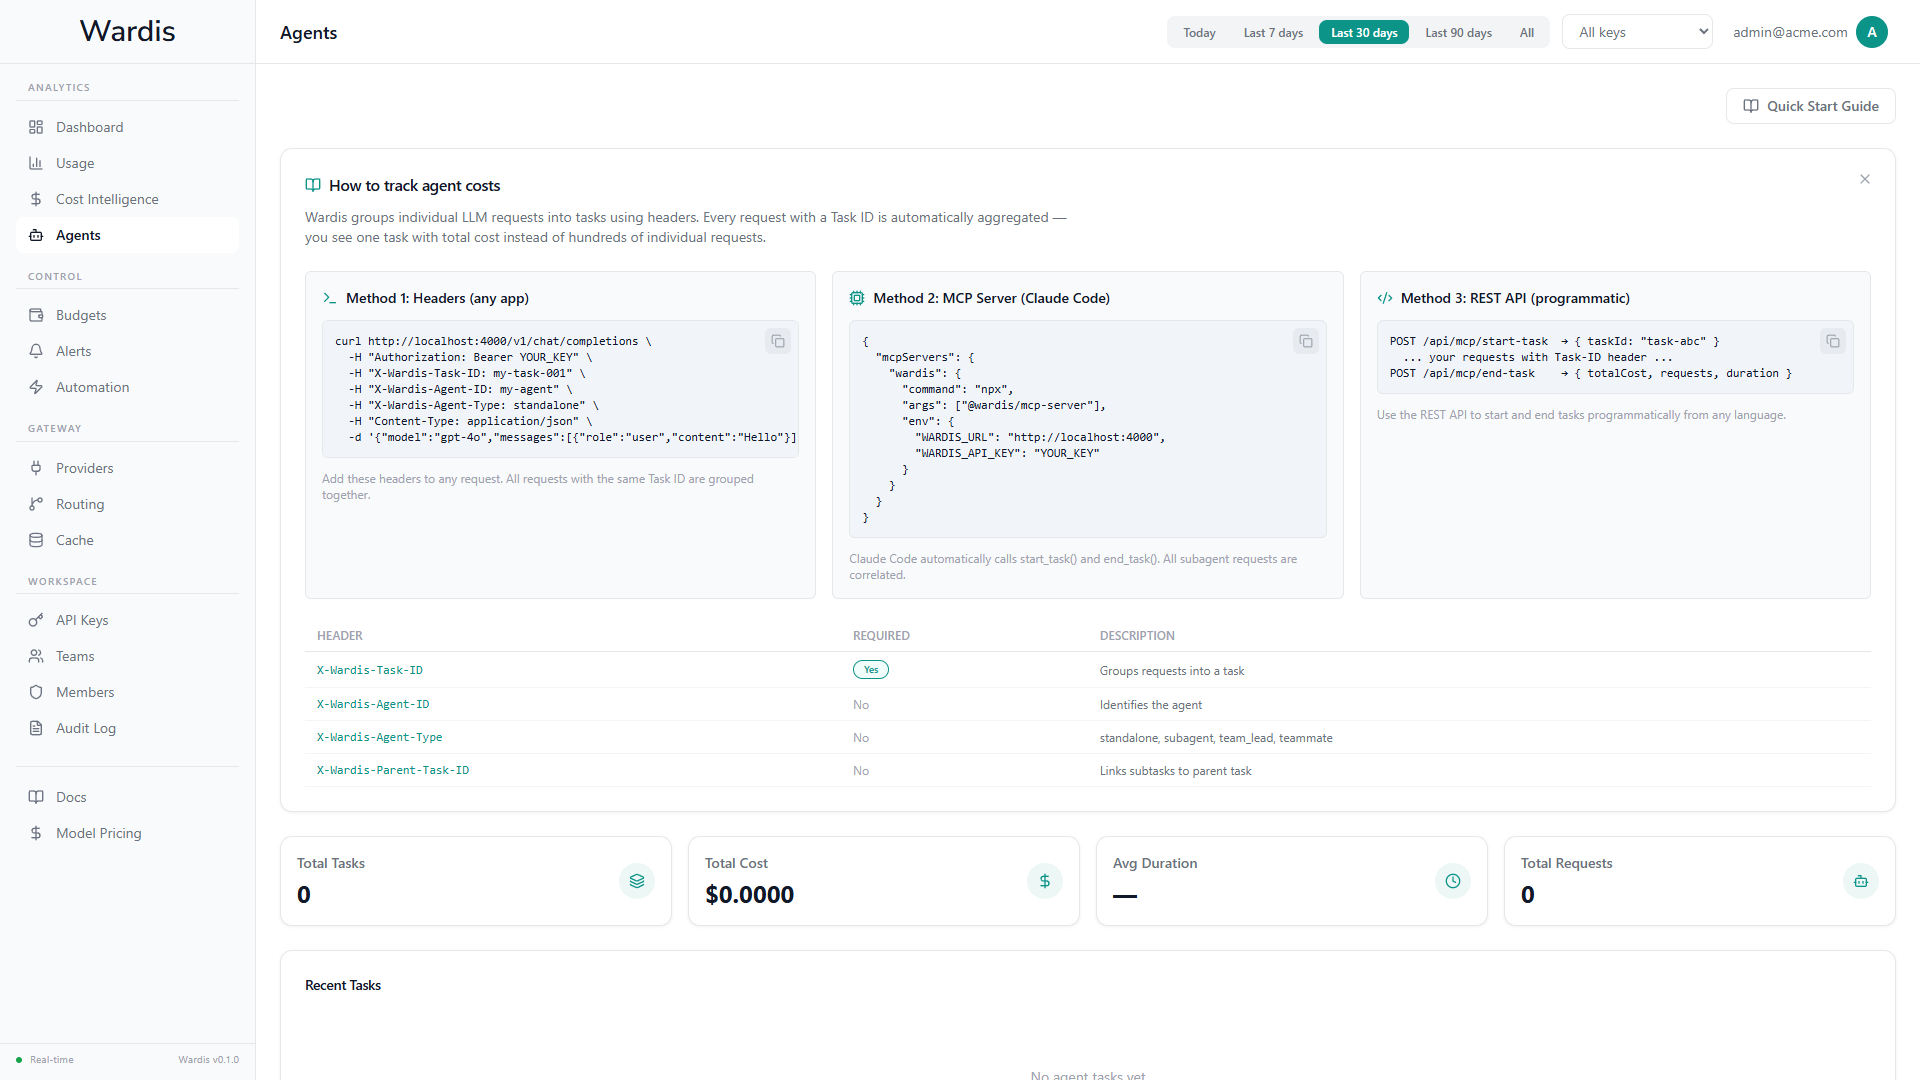
Task: Open the Cache page
Action: 128,540
